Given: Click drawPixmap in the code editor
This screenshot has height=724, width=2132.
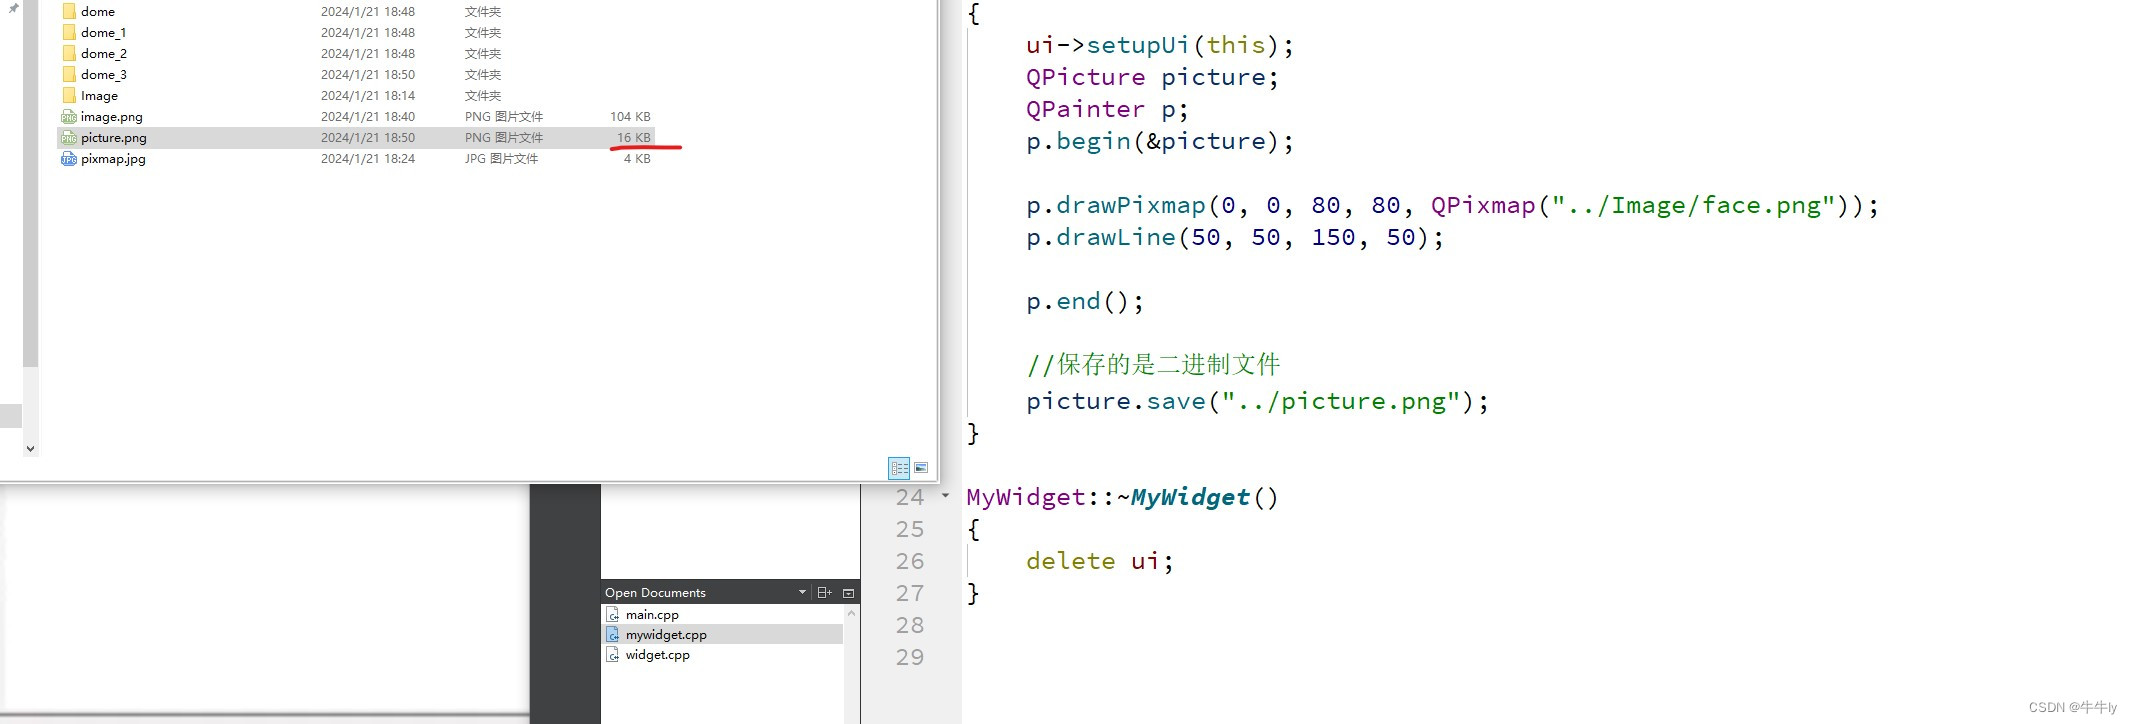Looking at the screenshot, I should tap(1131, 205).
